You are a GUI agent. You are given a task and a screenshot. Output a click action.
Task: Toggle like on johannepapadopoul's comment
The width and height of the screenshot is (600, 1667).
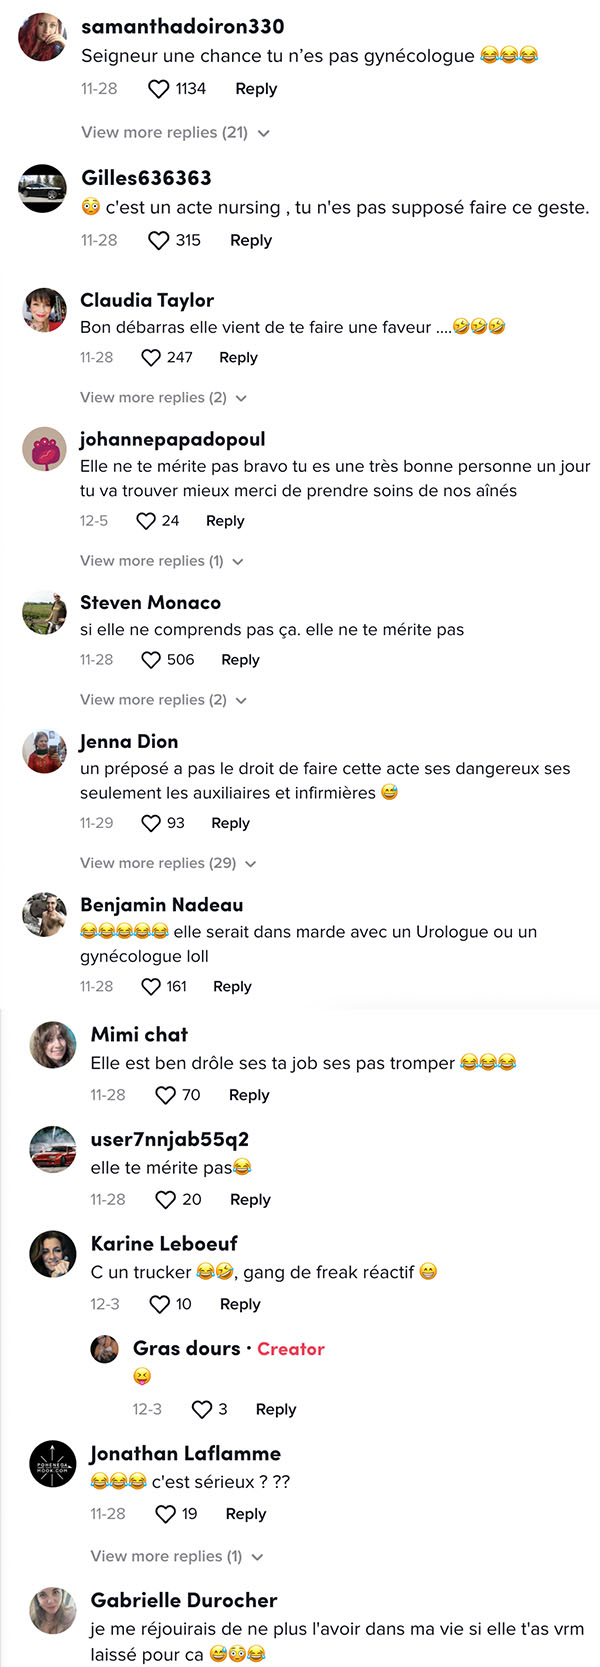tap(146, 521)
